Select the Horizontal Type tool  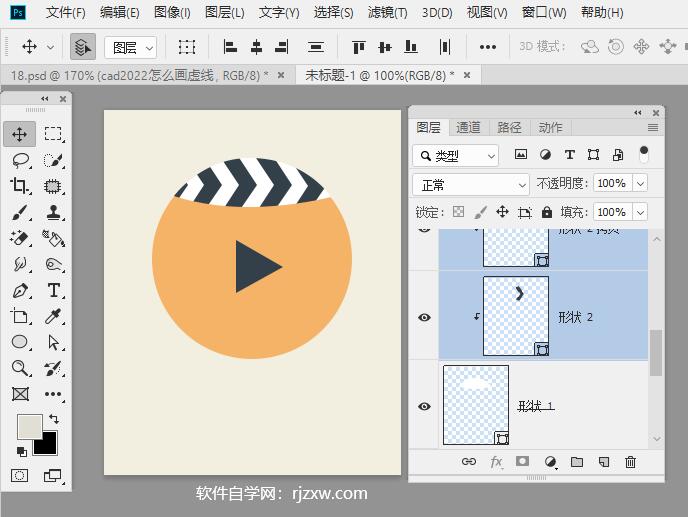tap(53, 291)
